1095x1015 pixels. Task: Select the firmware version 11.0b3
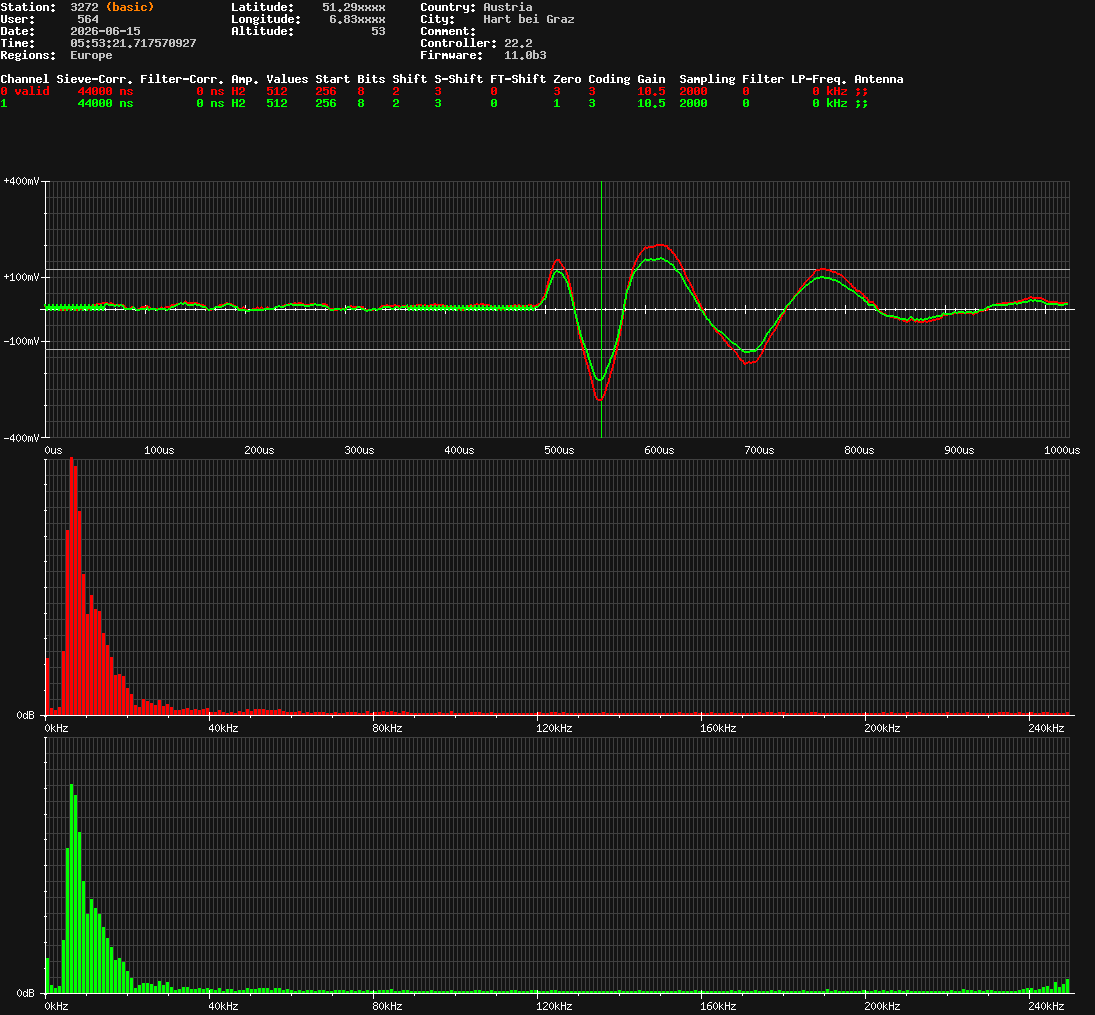(525, 55)
